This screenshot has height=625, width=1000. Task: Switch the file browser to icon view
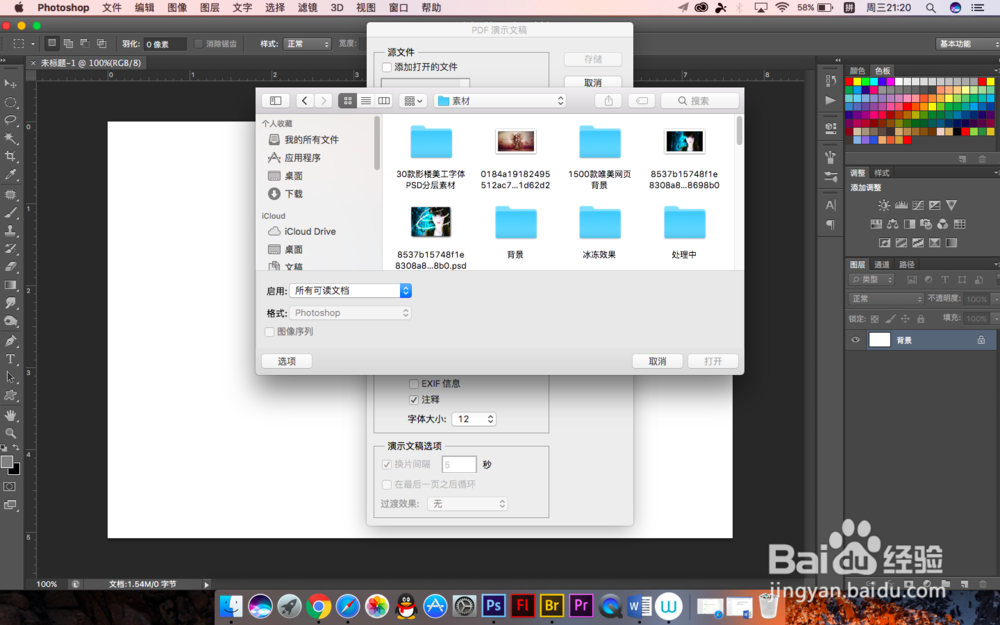(x=347, y=100)
